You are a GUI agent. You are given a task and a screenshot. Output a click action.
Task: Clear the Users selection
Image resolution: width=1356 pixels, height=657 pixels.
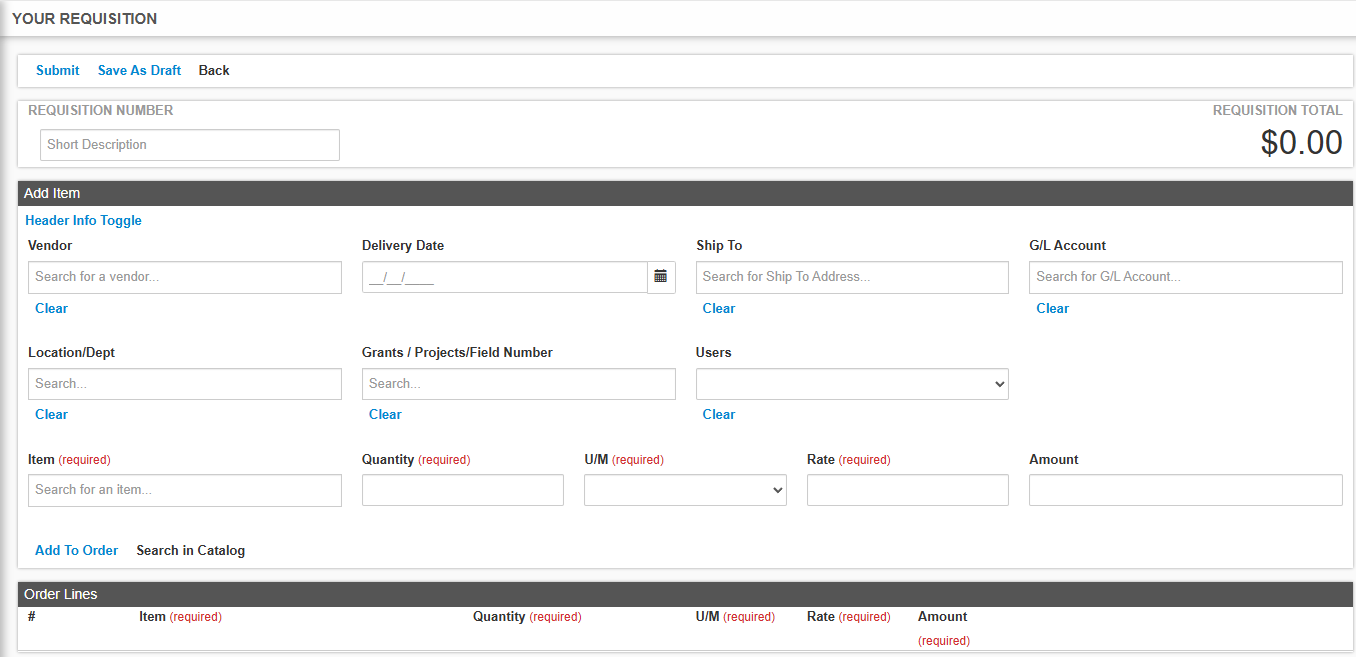tap(718, 413)
